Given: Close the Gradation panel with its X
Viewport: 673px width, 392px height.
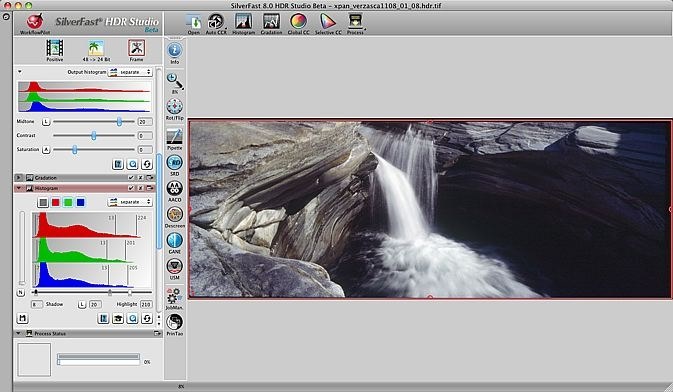Looking at the screenshot, I should [x=141, y=178].
